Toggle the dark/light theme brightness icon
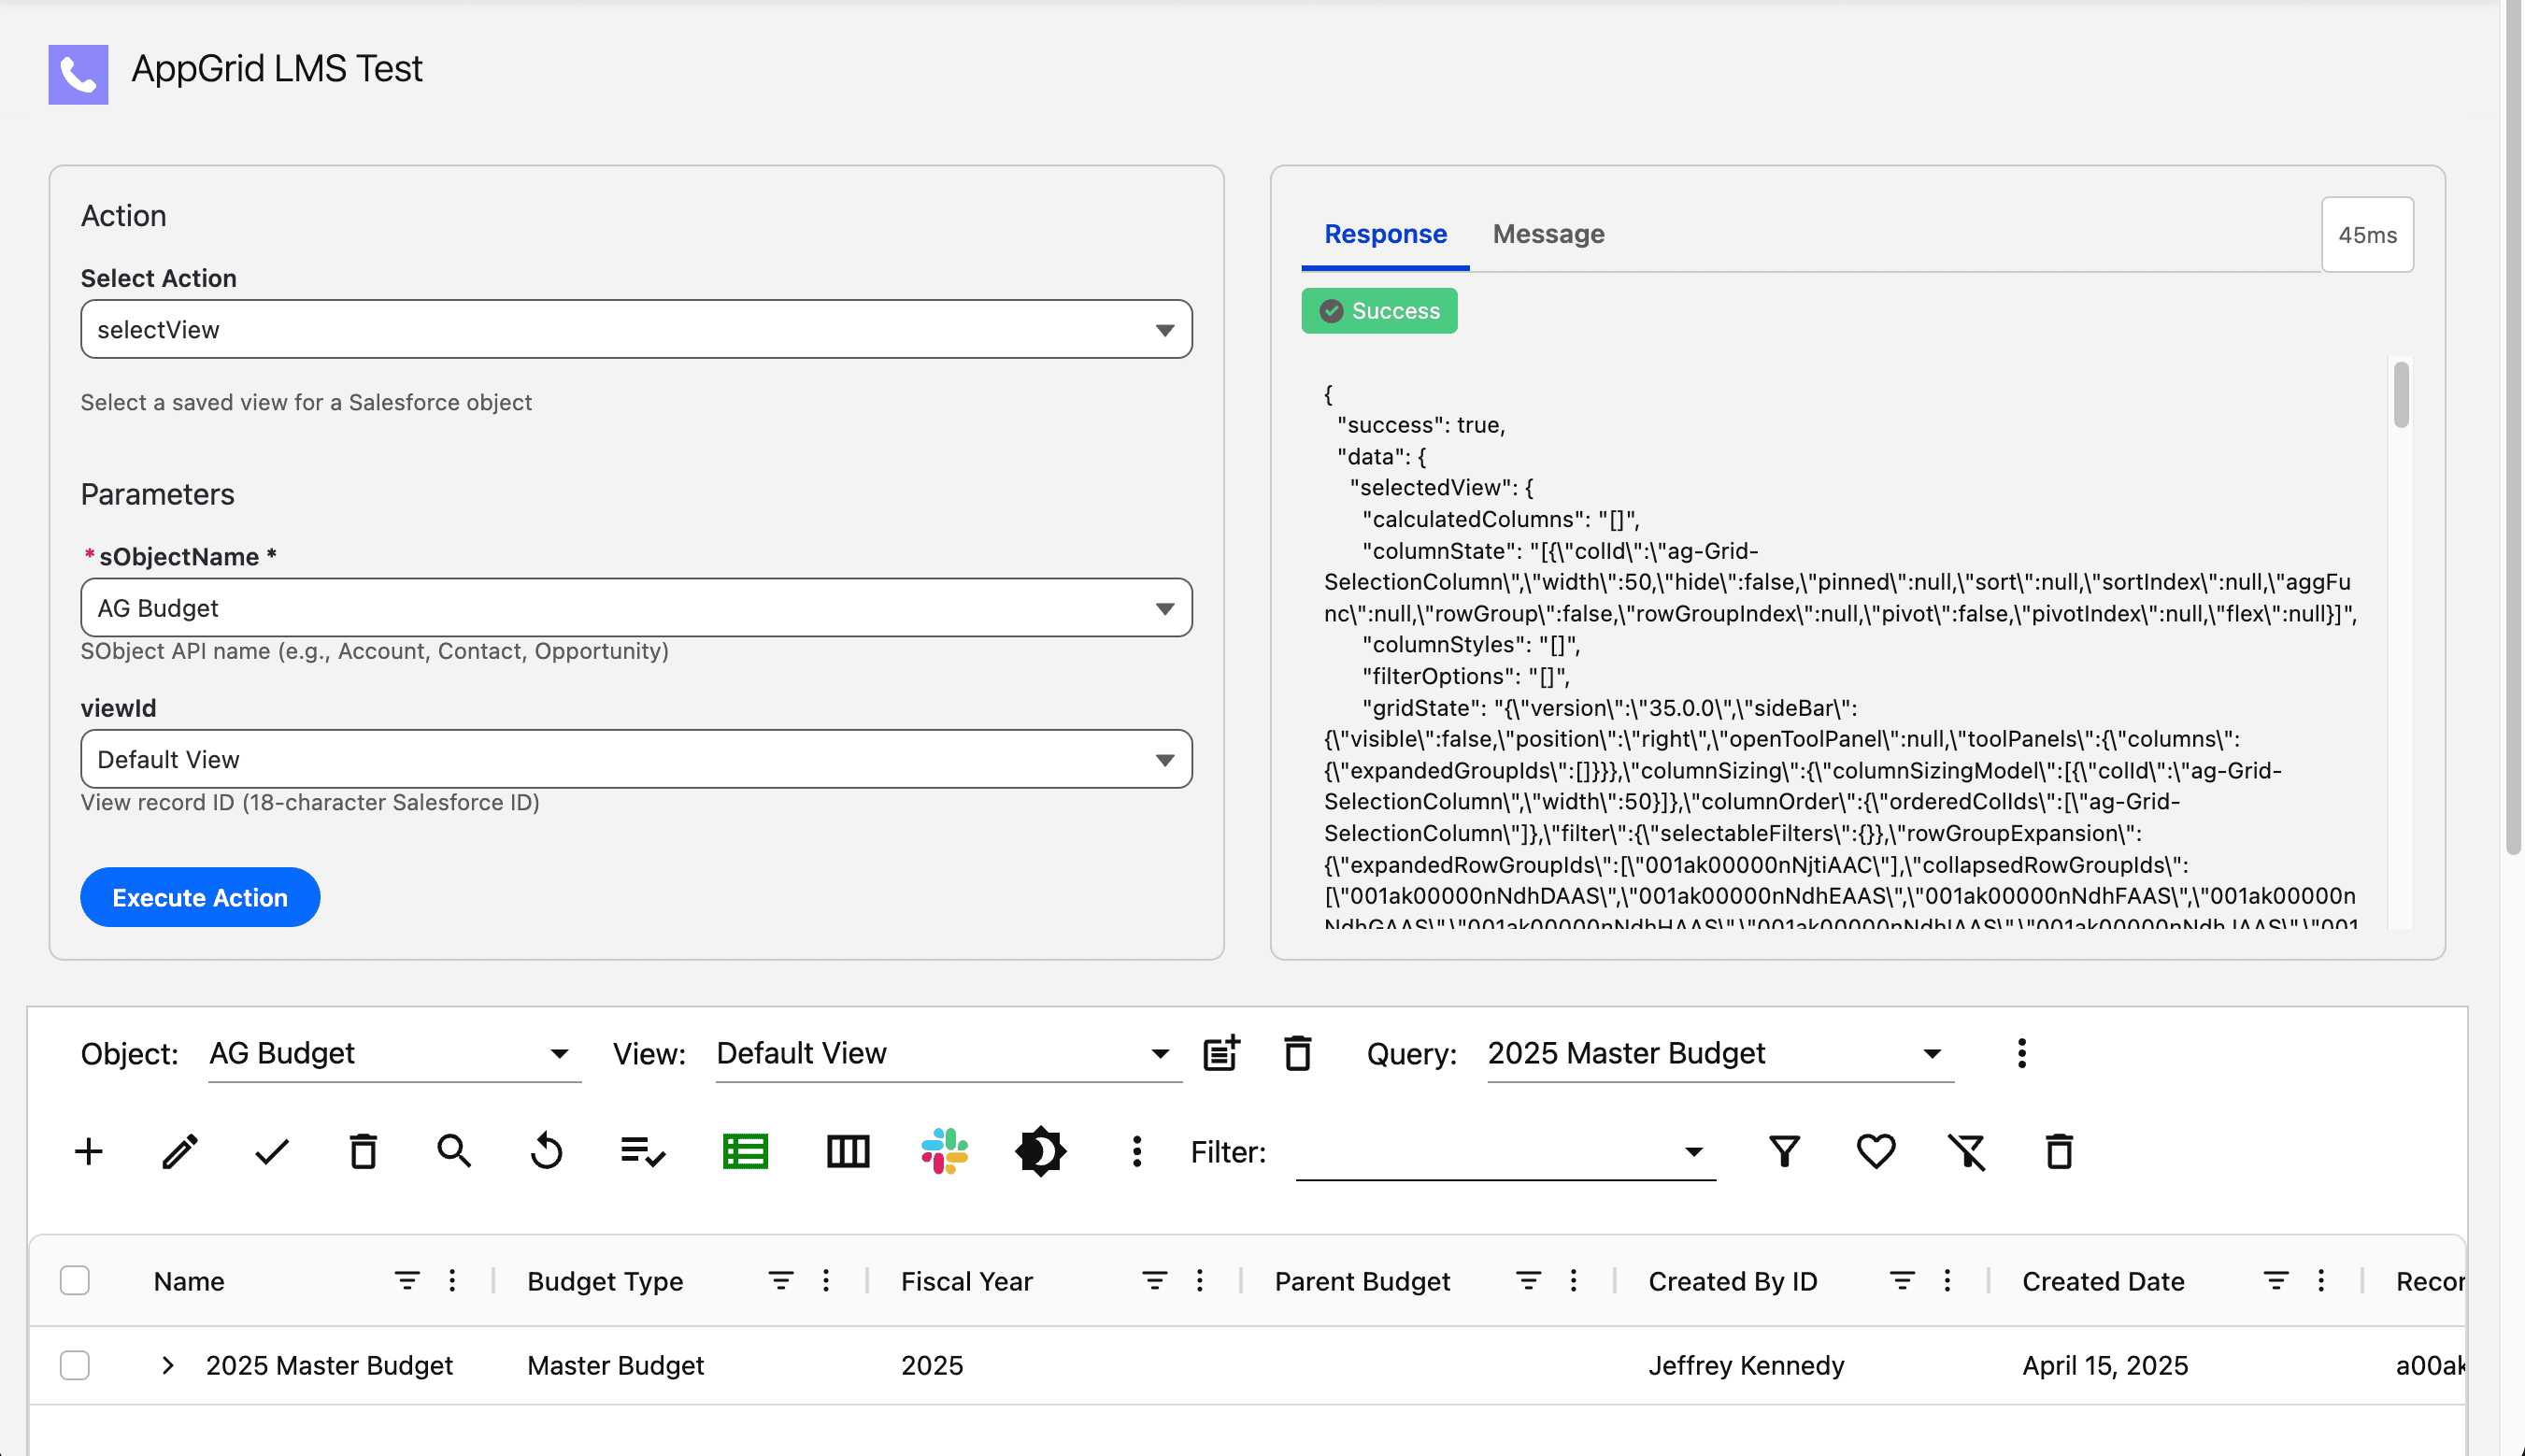This screenshot has height=1456, width=2525. click(x=1040, y=1151)
